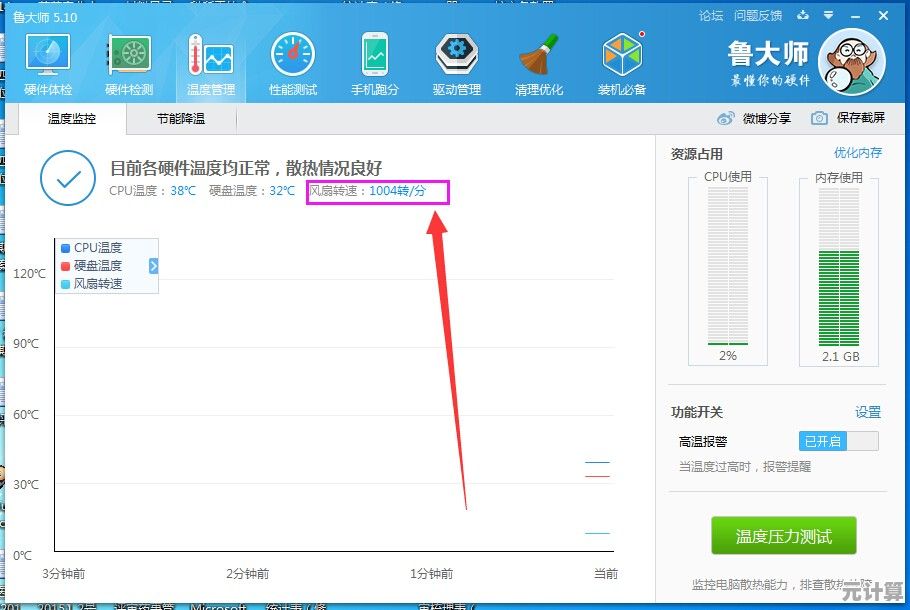910x610 pixels.
Task: Open the main menu dropdown arrow
Action: point(831,16)
